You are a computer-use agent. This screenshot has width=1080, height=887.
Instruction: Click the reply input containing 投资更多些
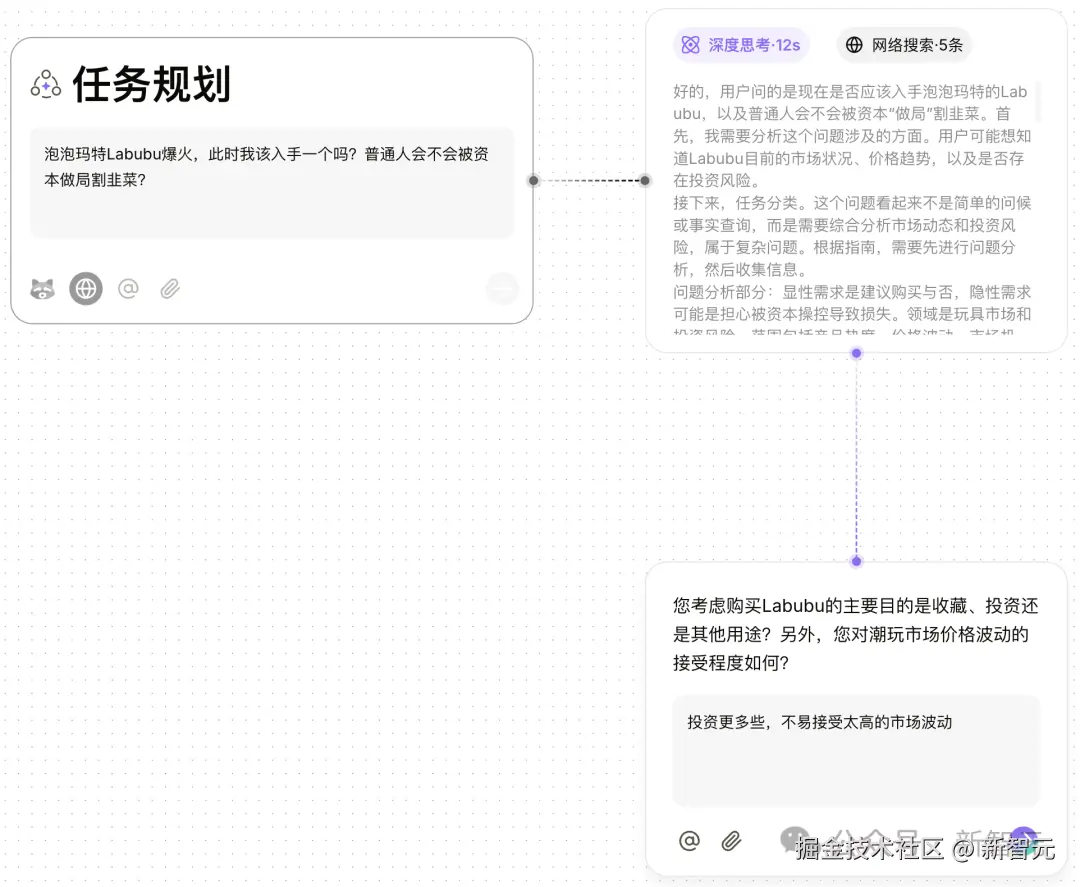[856, 751]
